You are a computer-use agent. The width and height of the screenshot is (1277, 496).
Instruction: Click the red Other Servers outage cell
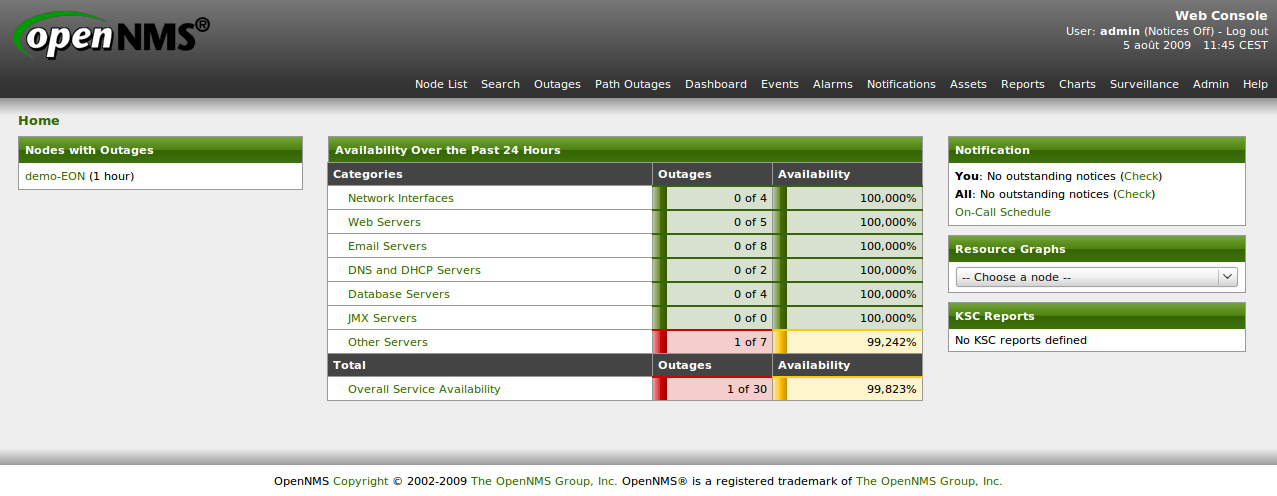(715, 342)
